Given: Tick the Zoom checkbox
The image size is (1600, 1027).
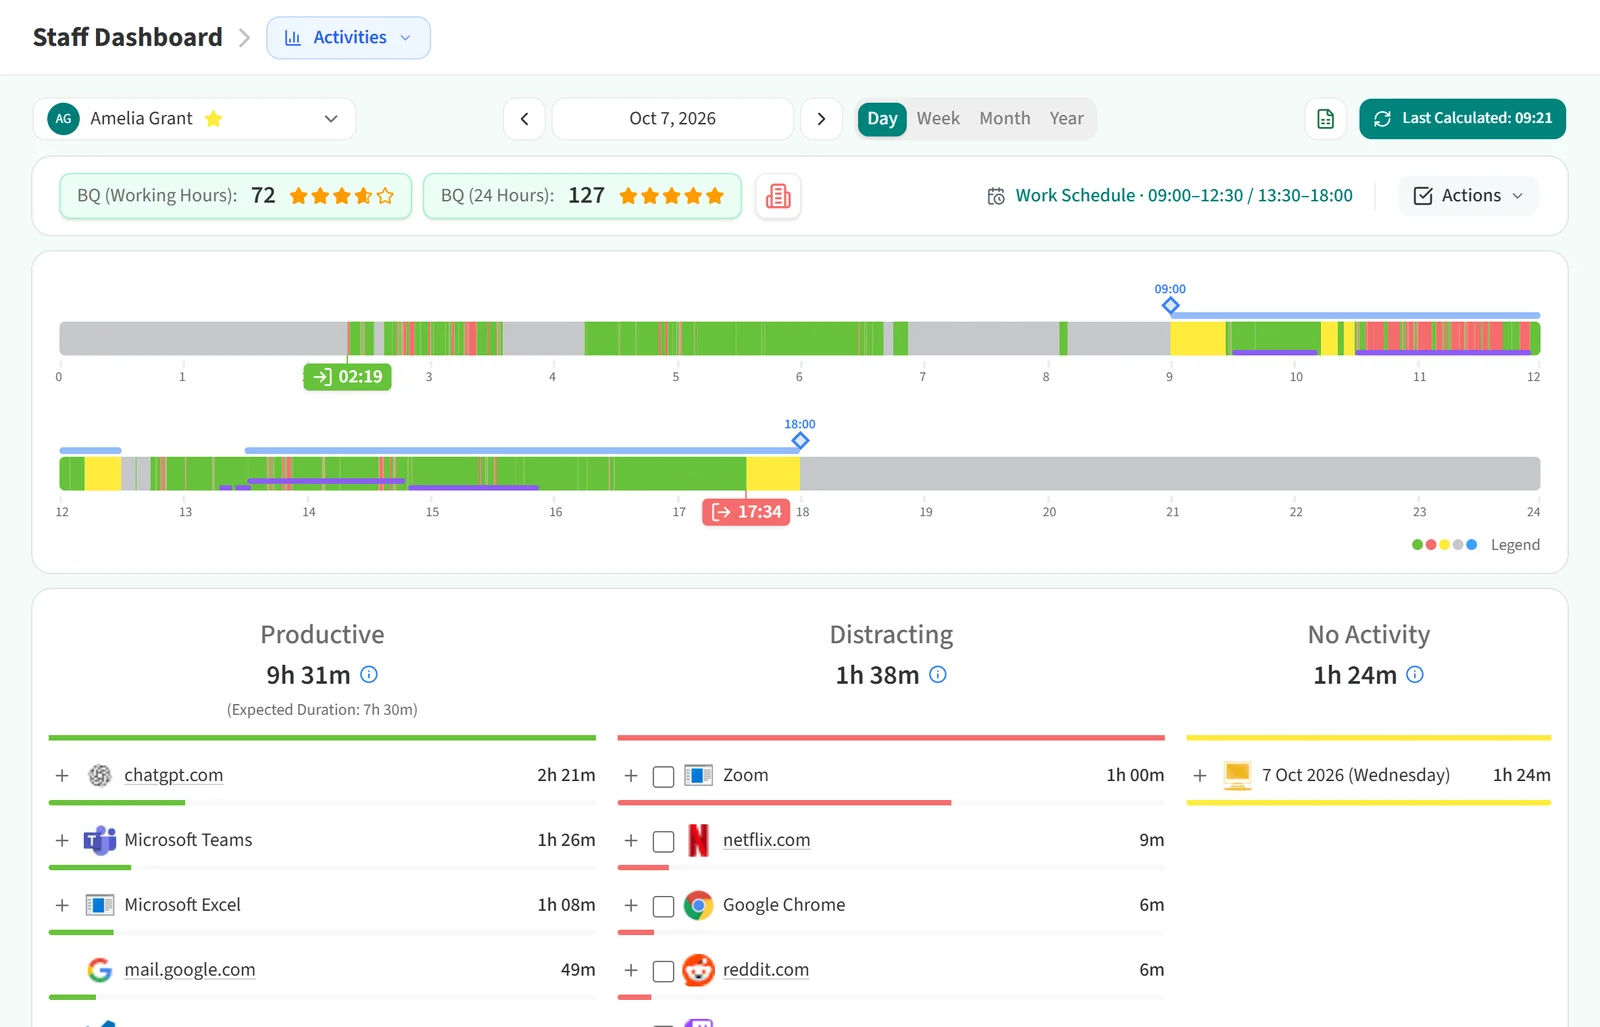Looking at the screenshot, I should [x=663, y=777].
